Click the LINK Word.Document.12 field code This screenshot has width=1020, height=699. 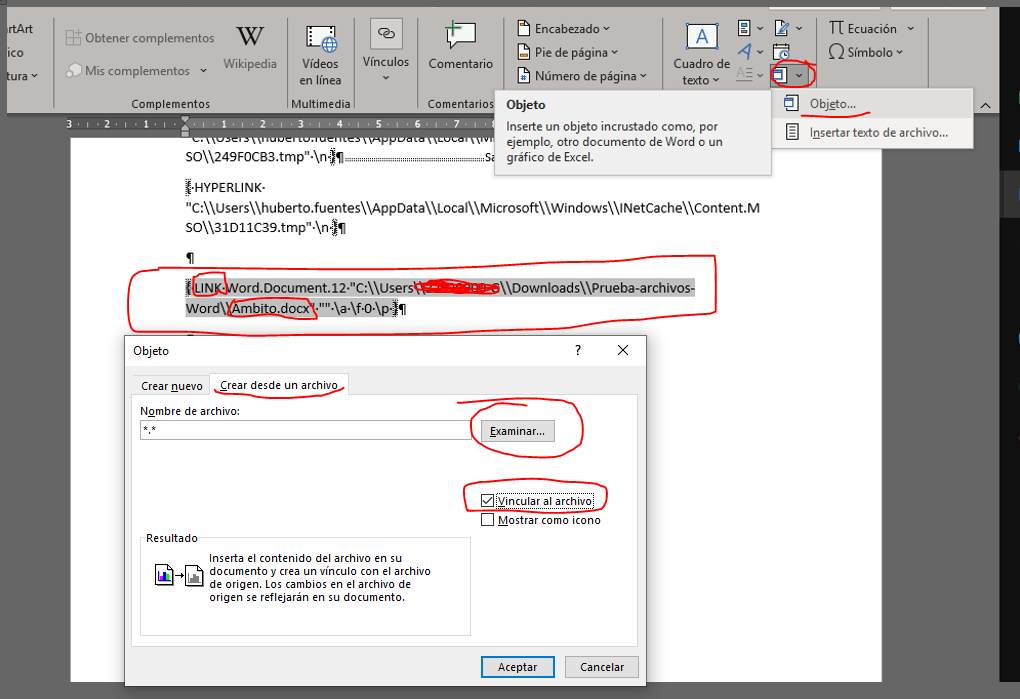440,298
